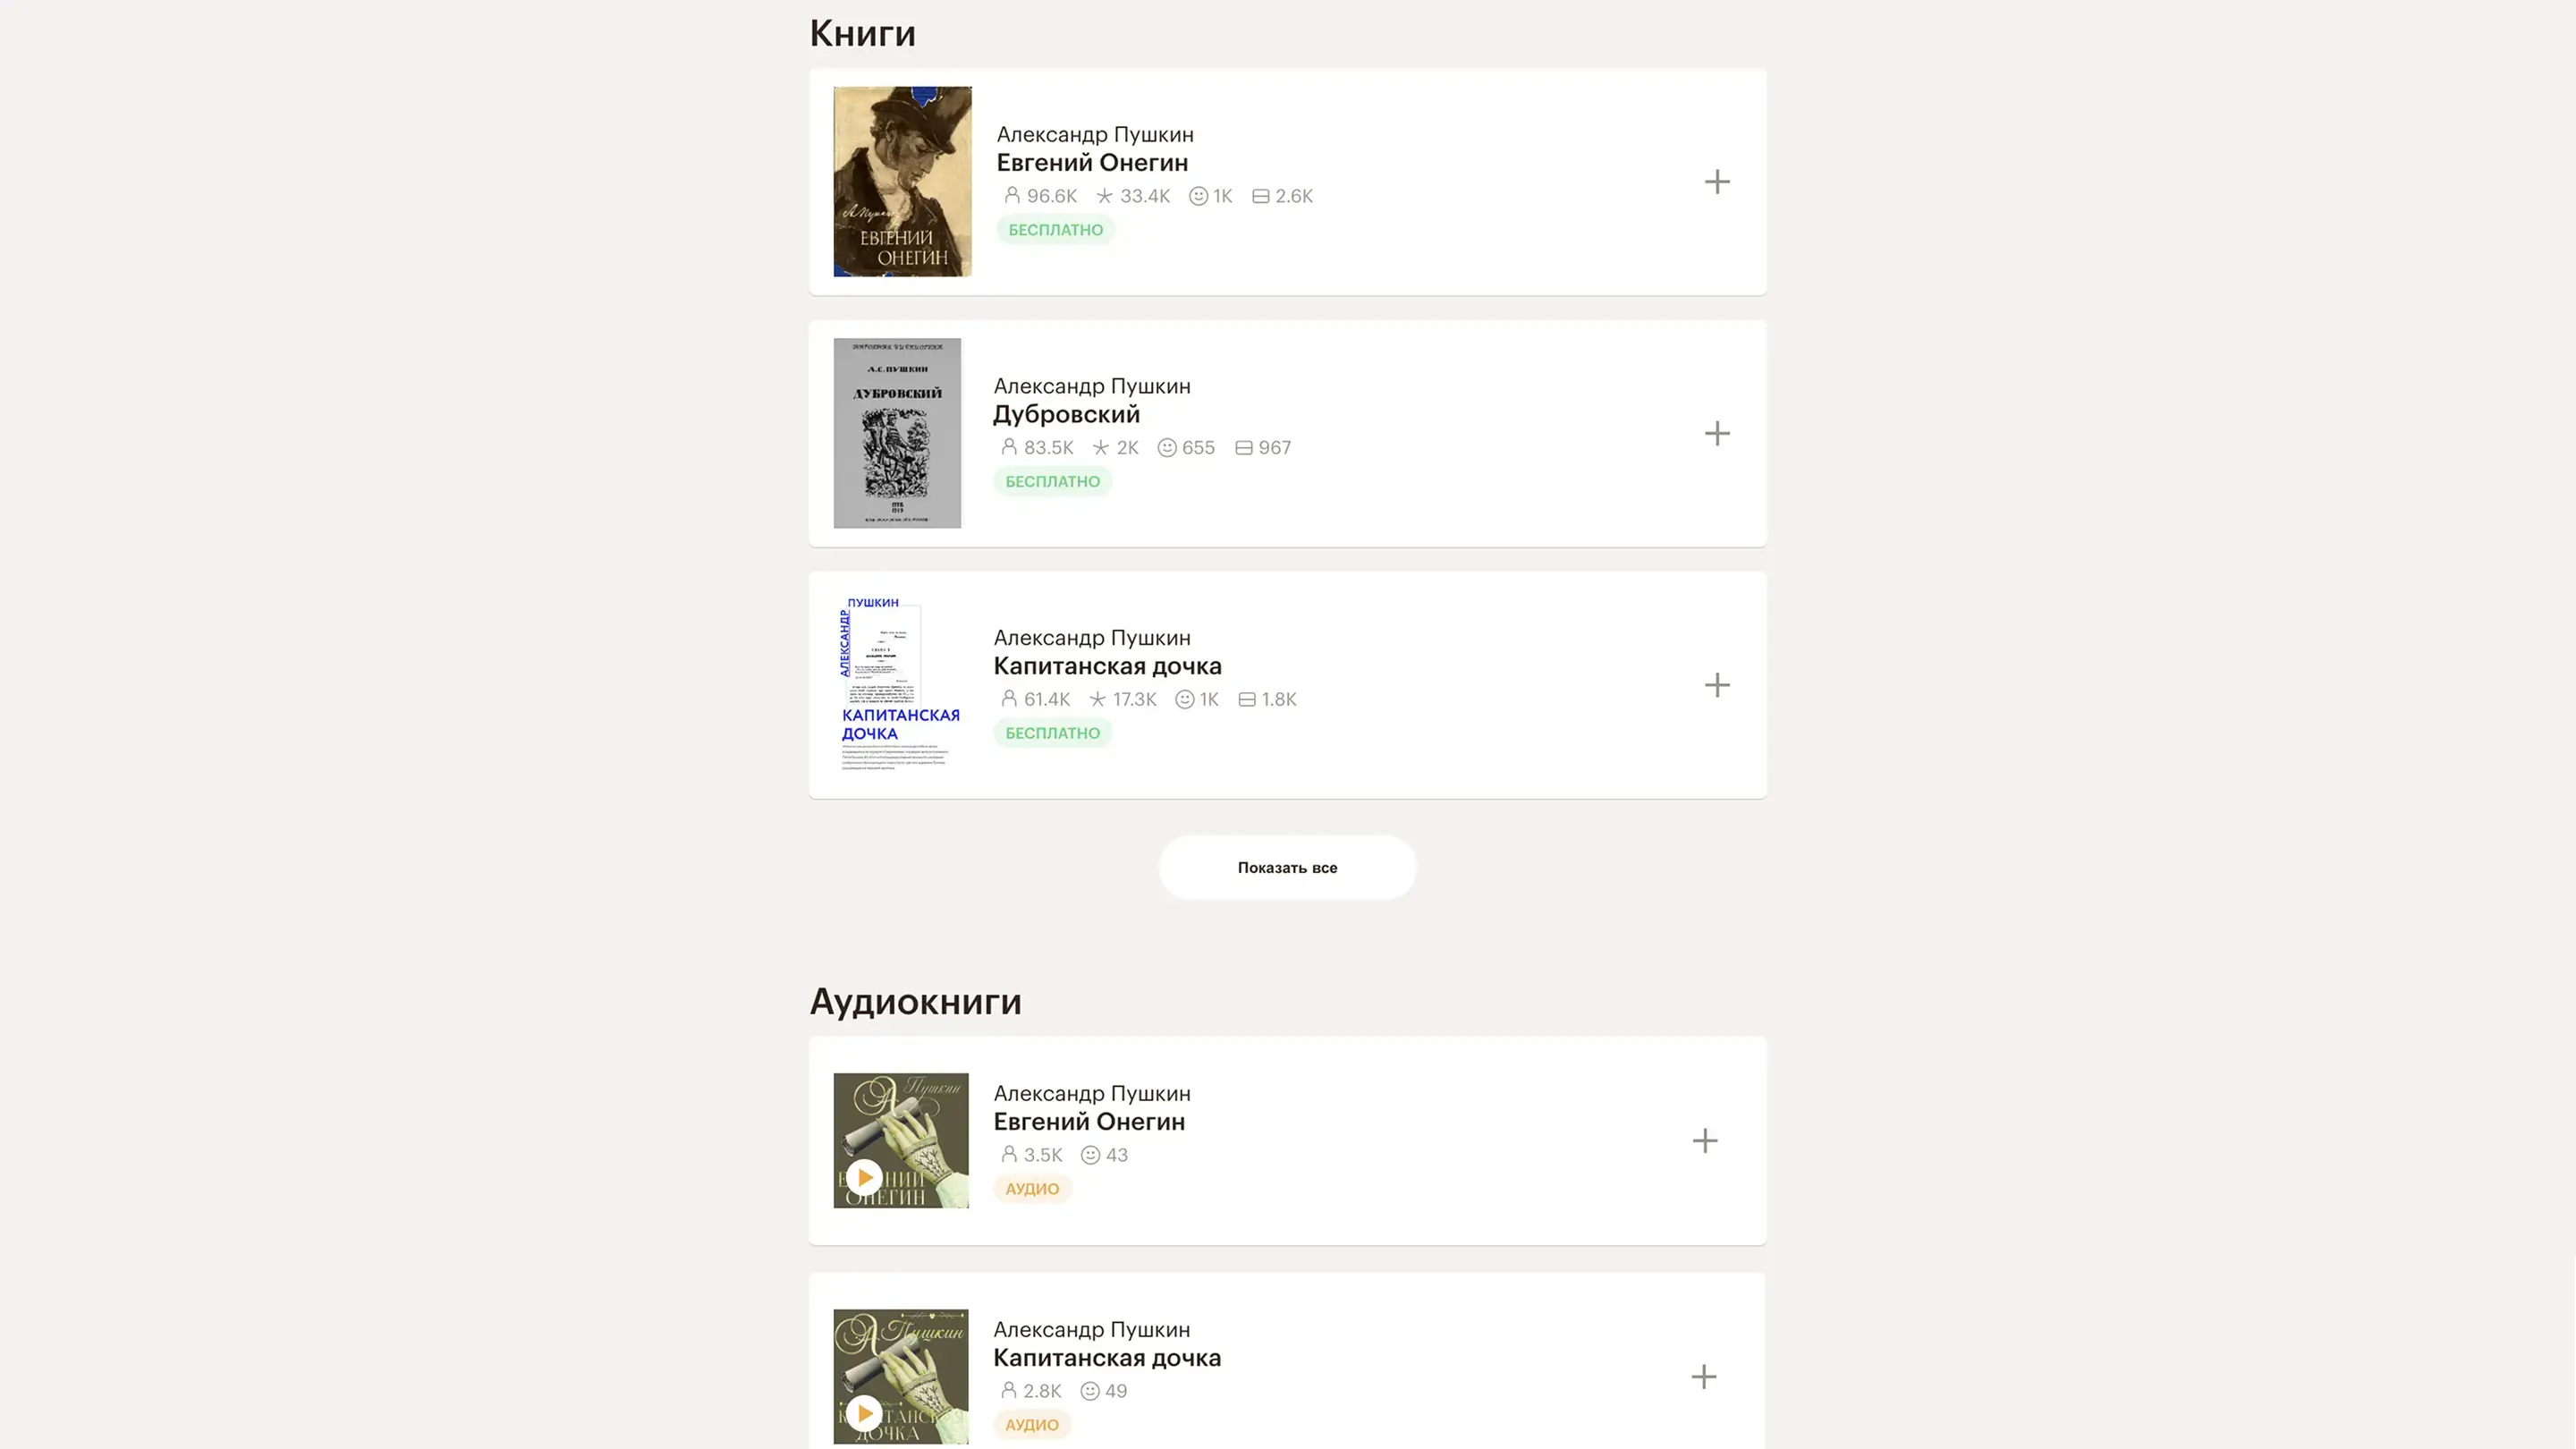The width and height of the screenshot is (2576, 1449).
Task: Add the Дубровский book using plus icon
Action: (1716, 433)
